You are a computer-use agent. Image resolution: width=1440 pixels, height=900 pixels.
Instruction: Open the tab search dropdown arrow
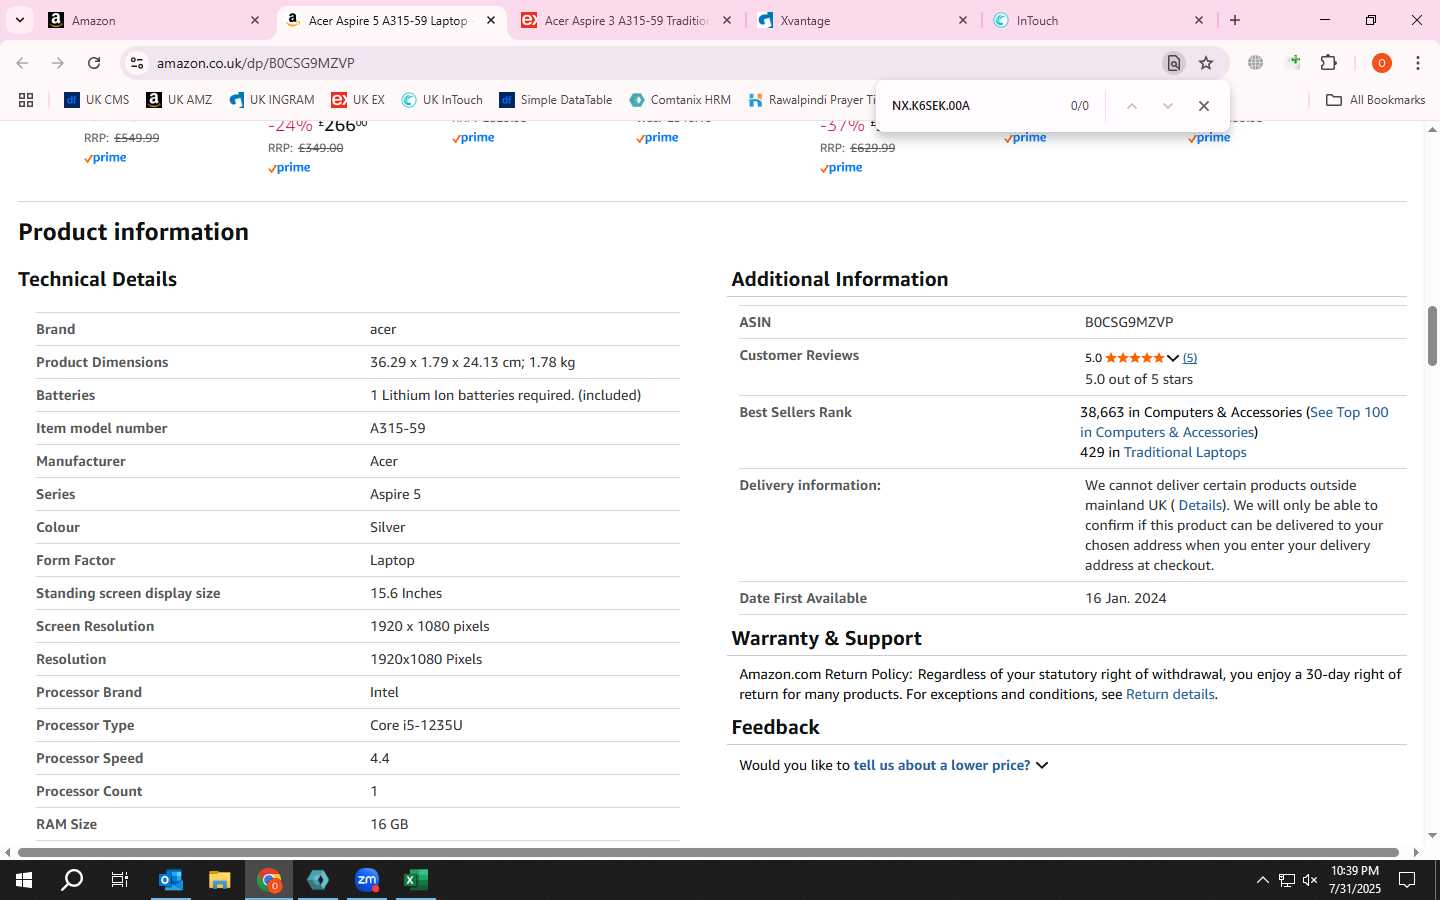point(19,20)
